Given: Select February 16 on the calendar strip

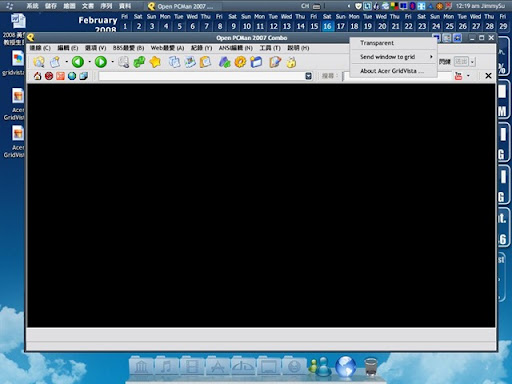Looking at the screenshot, I should tap(327, 26).
